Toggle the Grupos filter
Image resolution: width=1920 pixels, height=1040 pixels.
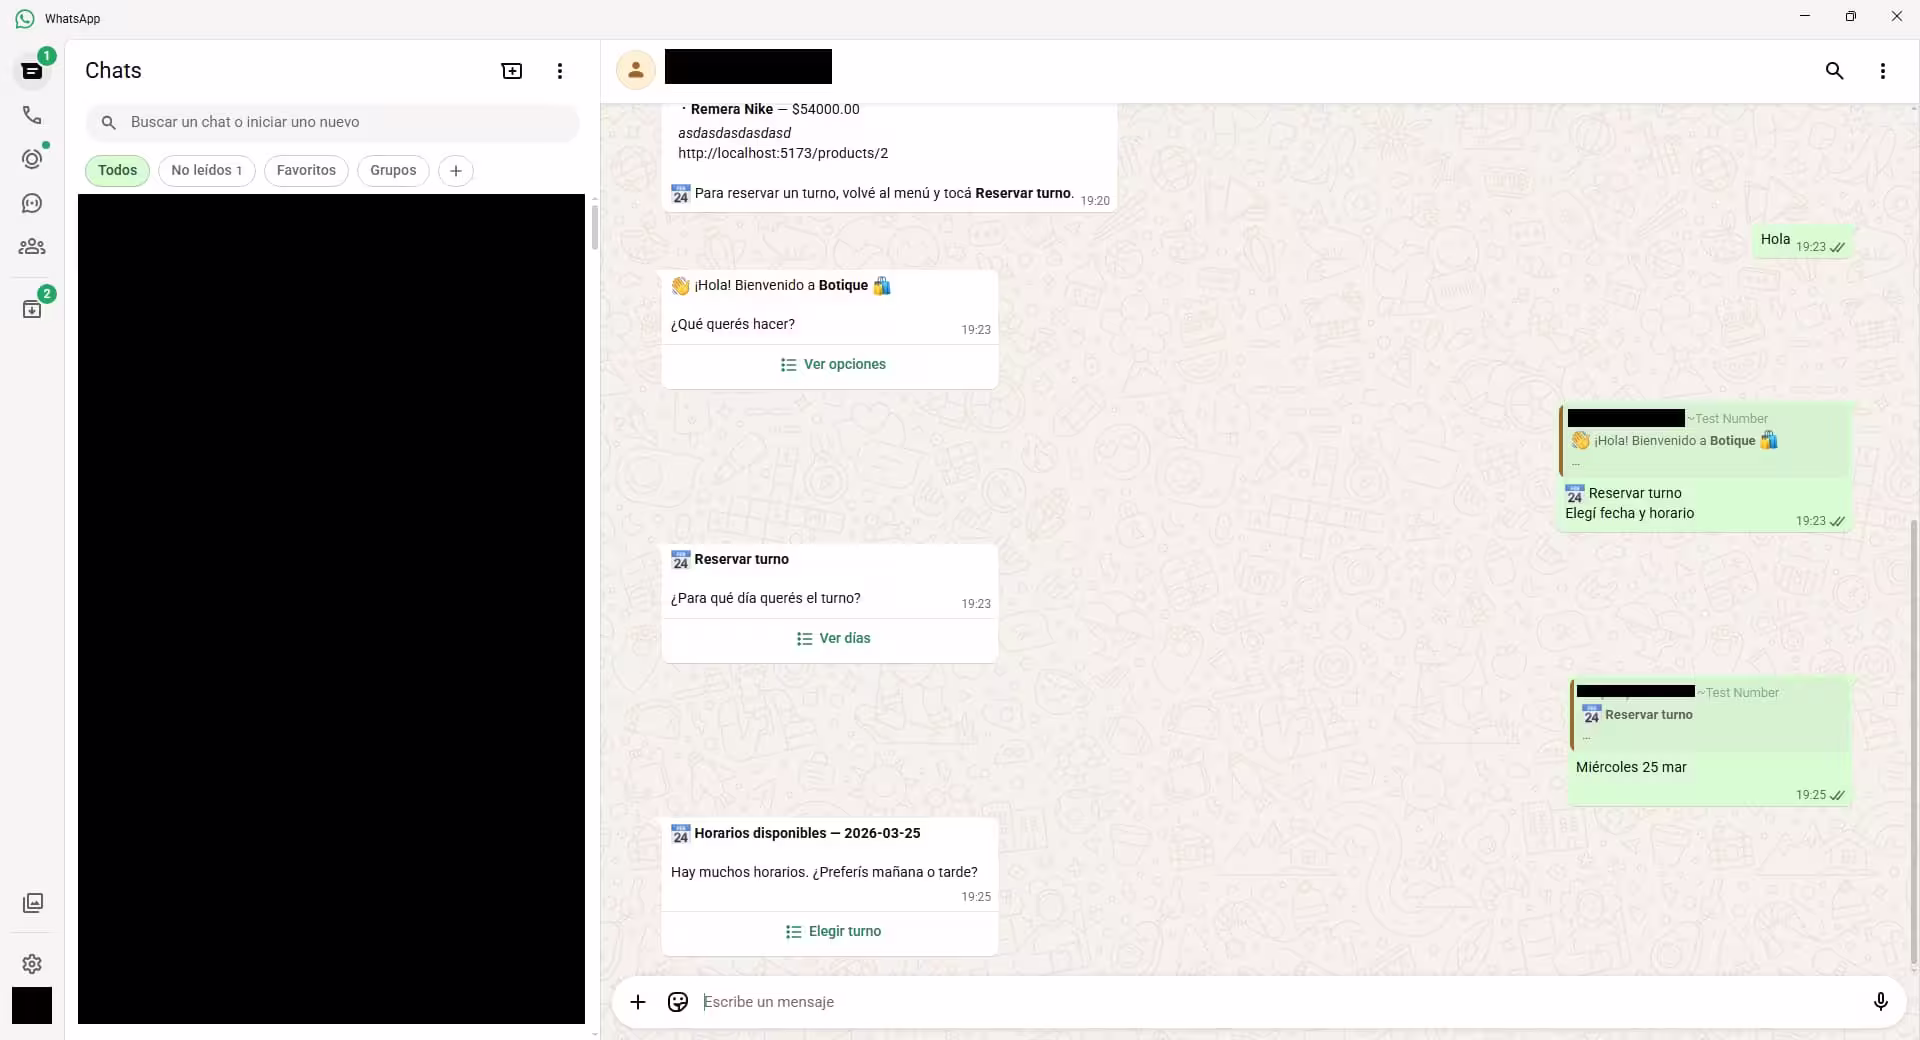pos(392,170)
